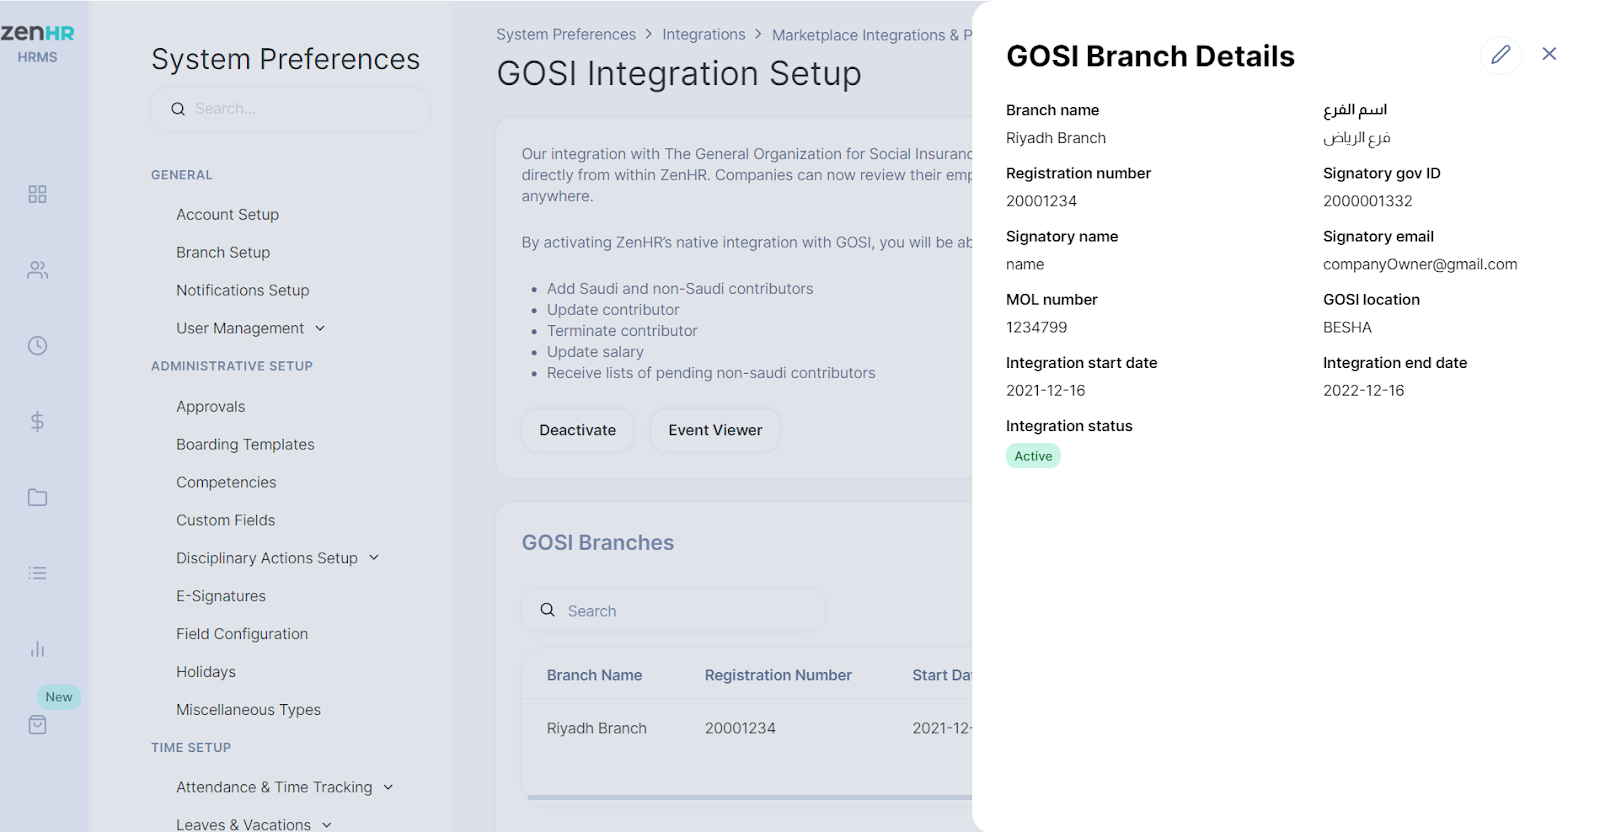Click the Branch Name column header
1600x832 pixels.
(594, 675)
